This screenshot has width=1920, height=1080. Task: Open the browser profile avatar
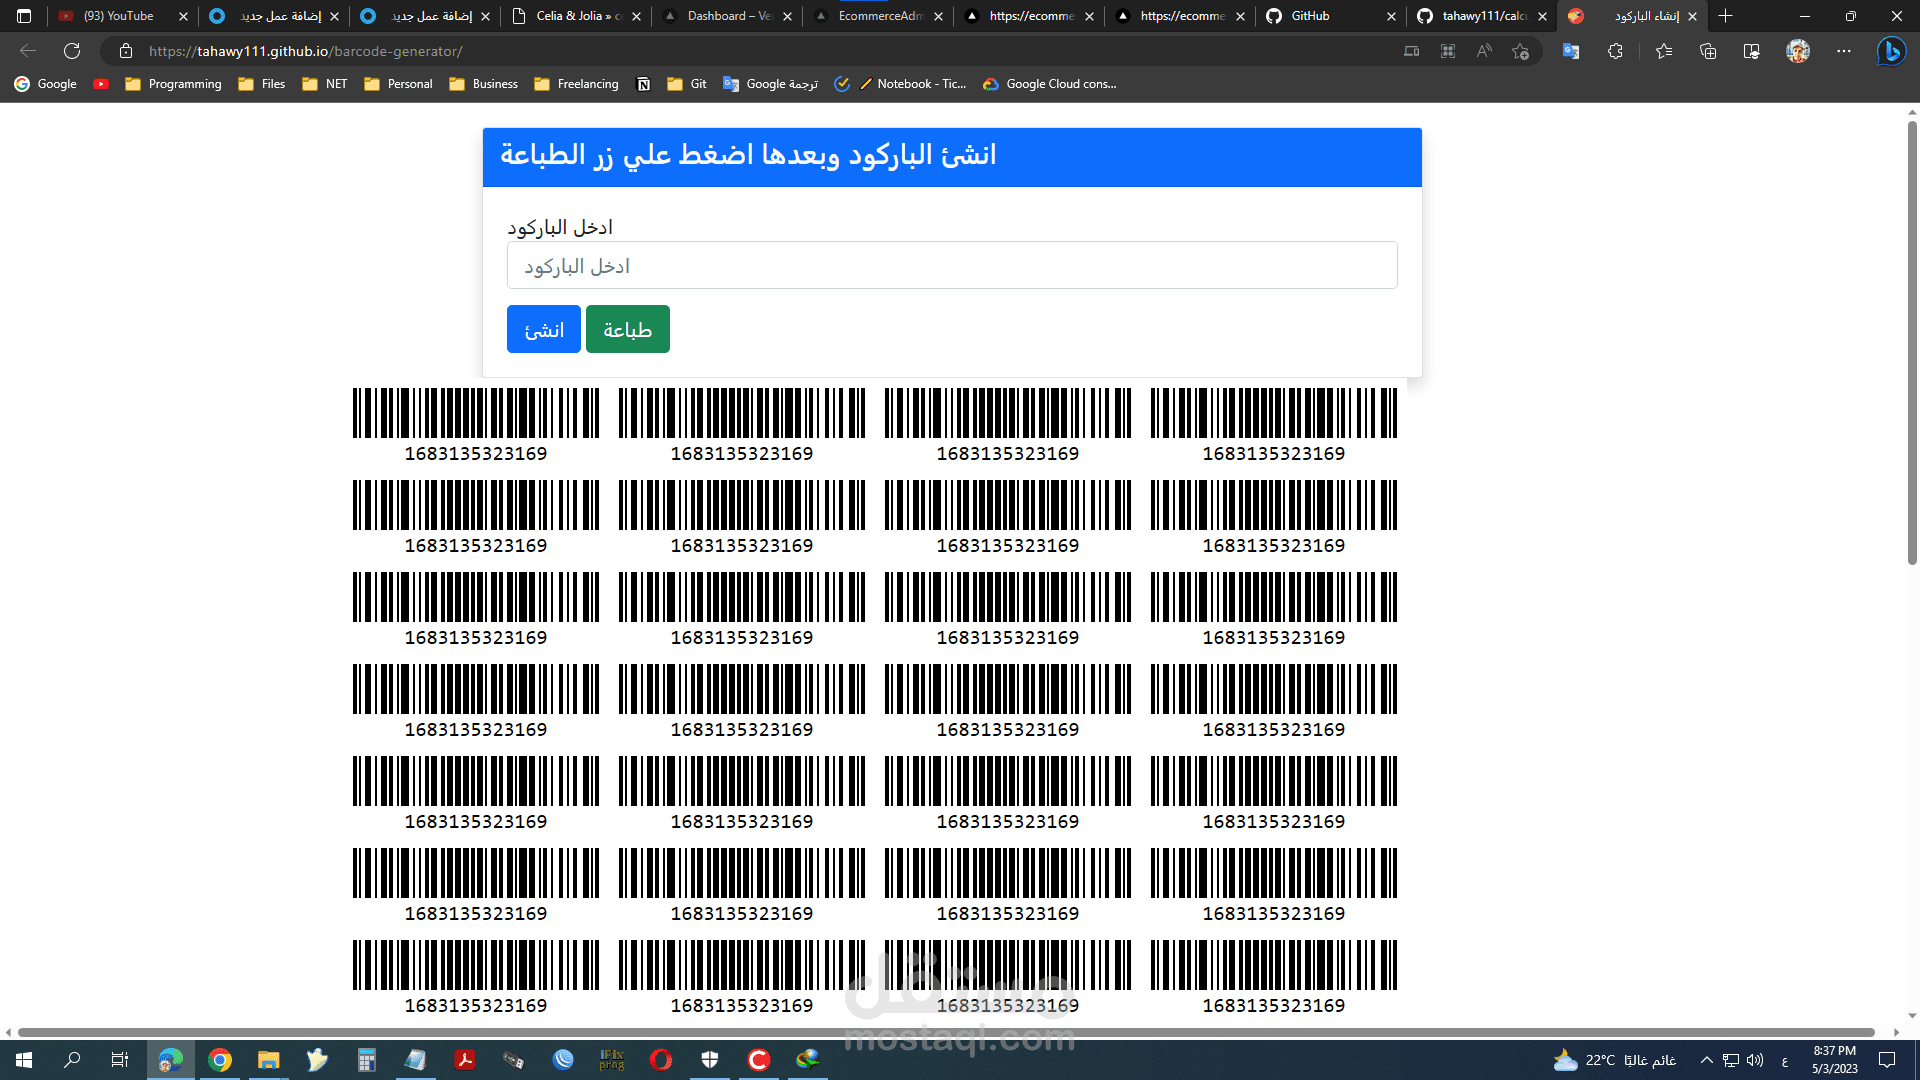(1798, 51)
